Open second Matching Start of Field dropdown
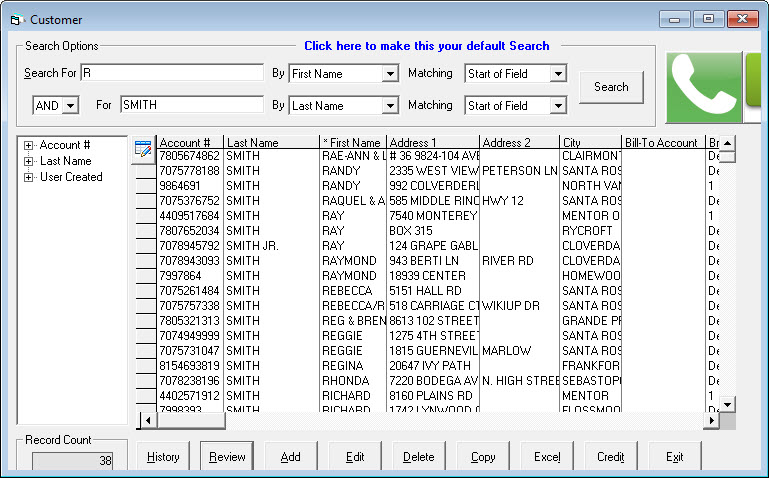 pos(558,106)
